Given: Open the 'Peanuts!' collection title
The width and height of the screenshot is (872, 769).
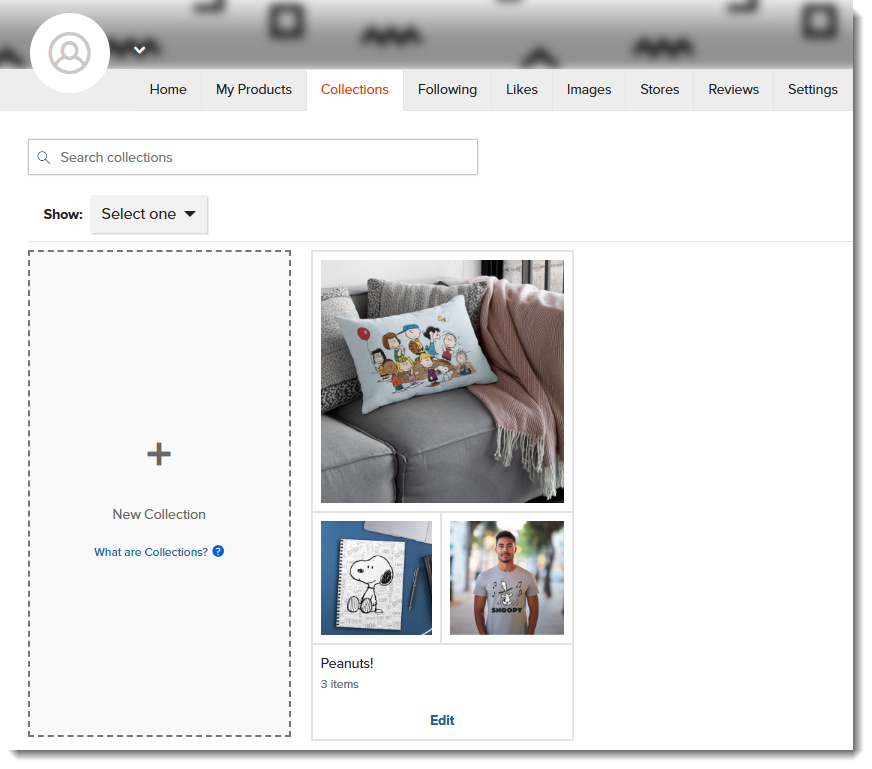Looking at the screenshot, I should [x=347, y=663].
